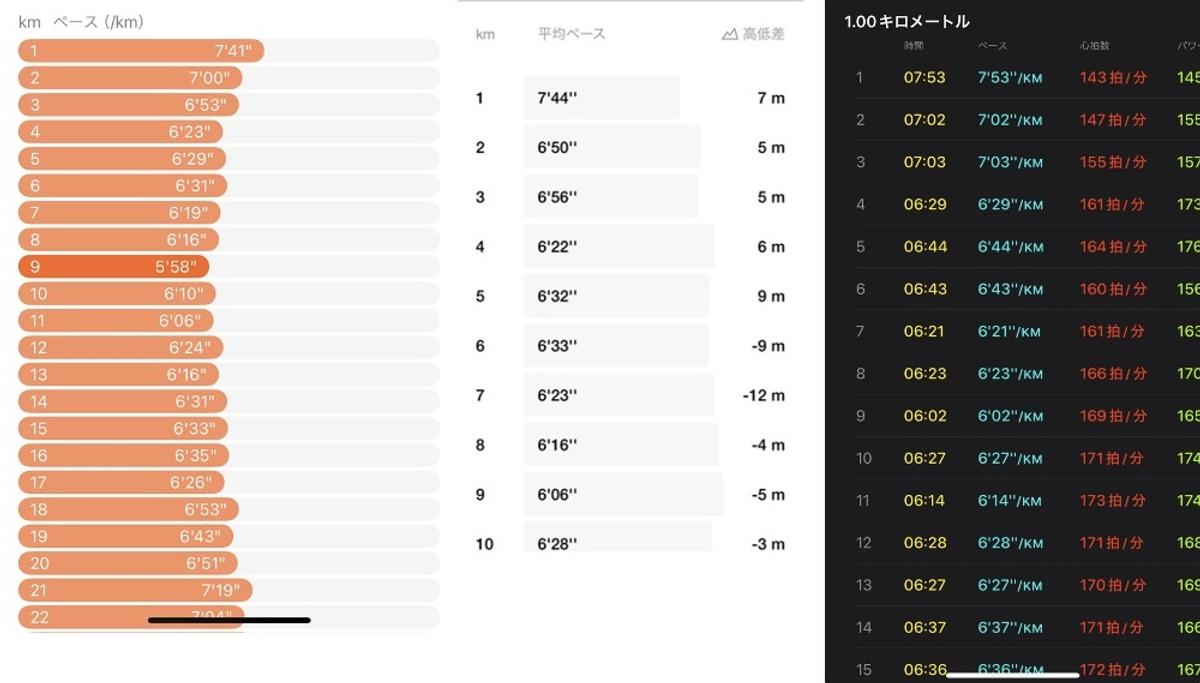Select the km 21 bar showing 7'19"
This screenshot has height=683, width=1200.
[135, 590]
